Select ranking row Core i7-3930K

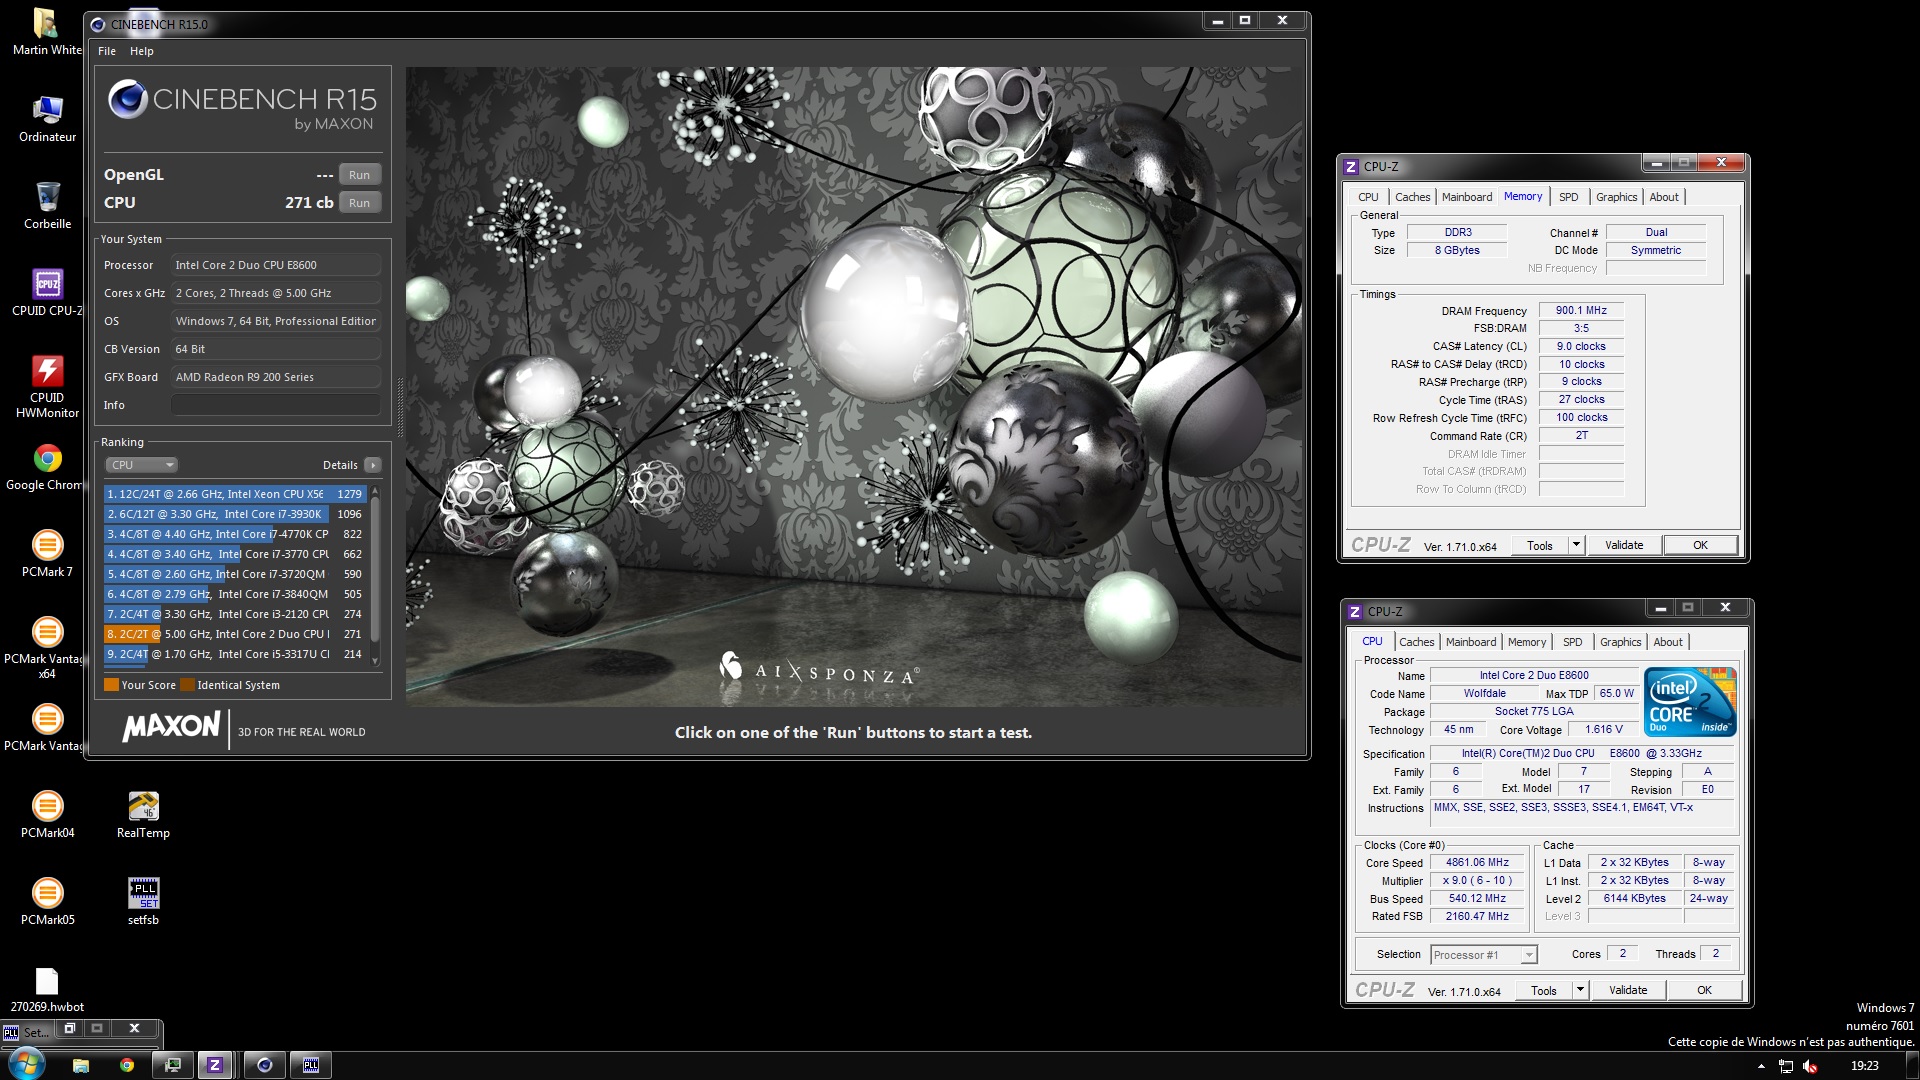[x=235, y=514]
